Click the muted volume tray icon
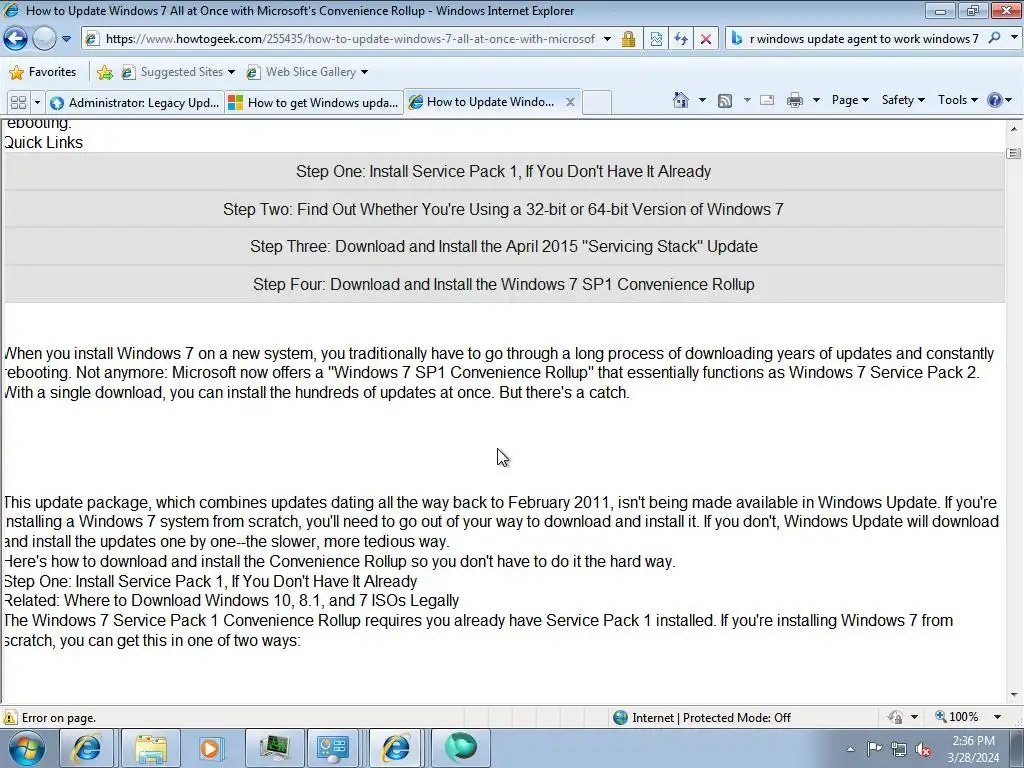 923,749
